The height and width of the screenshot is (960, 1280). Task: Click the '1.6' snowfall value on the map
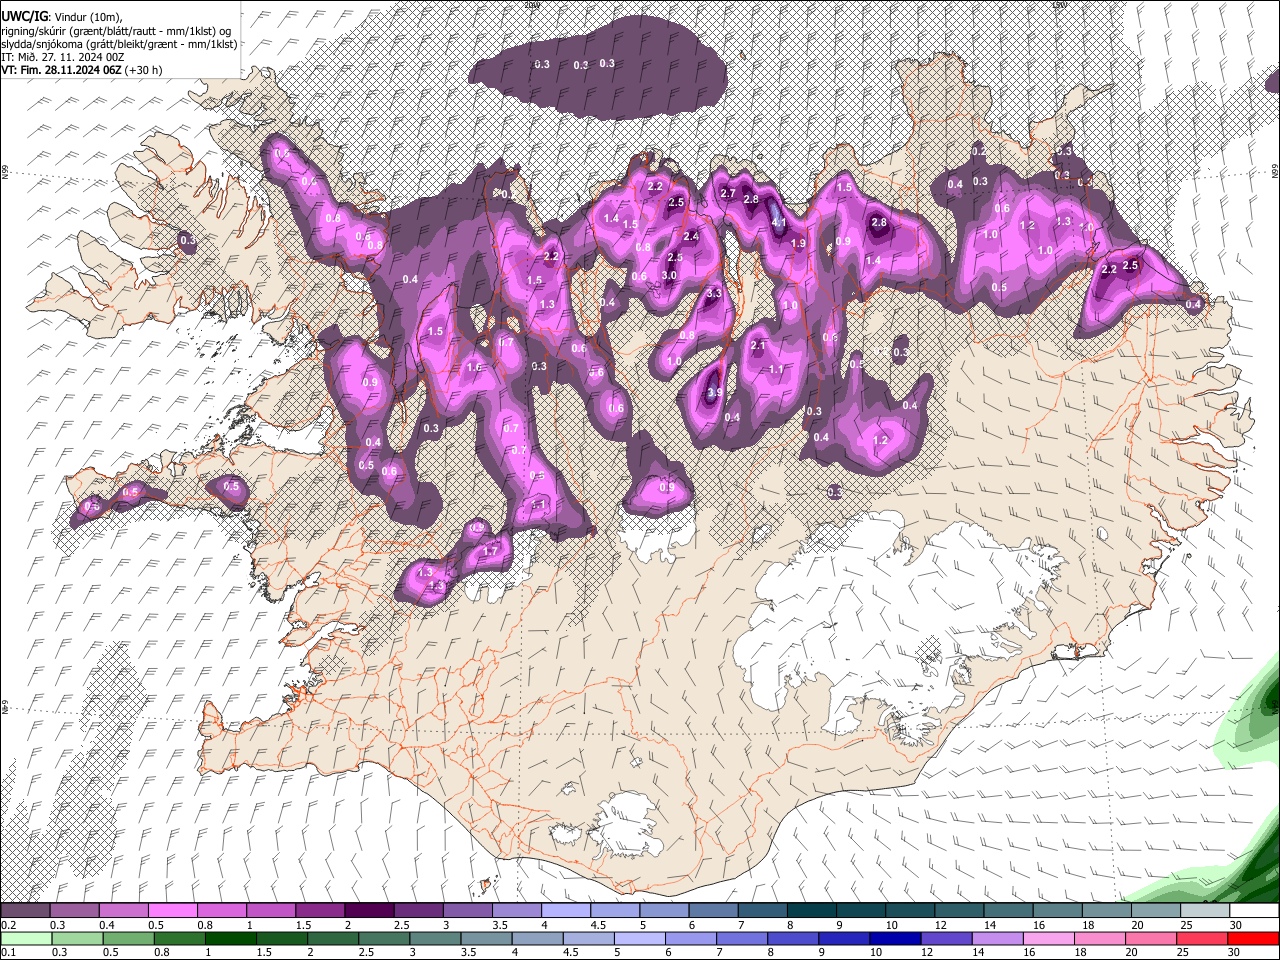[474, 367]
